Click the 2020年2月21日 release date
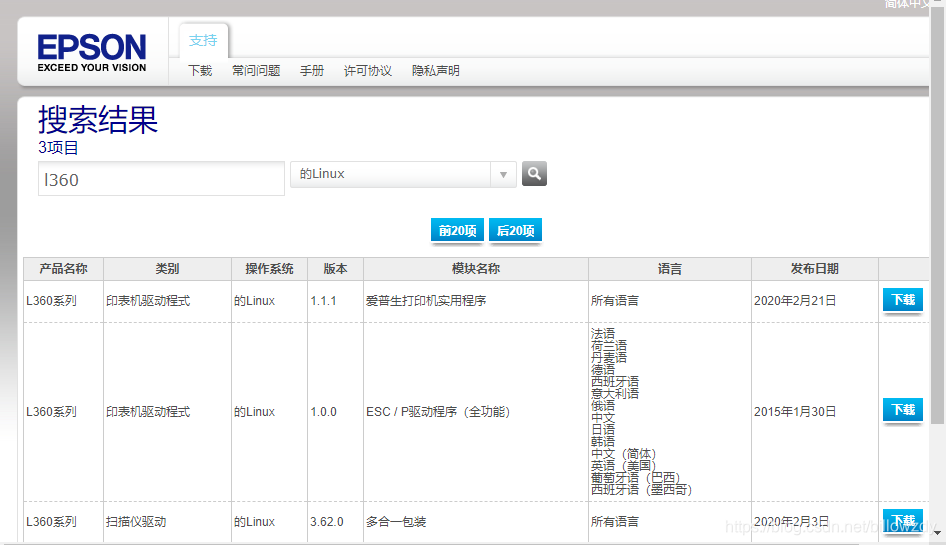946x545 pixels. (795, 301)
